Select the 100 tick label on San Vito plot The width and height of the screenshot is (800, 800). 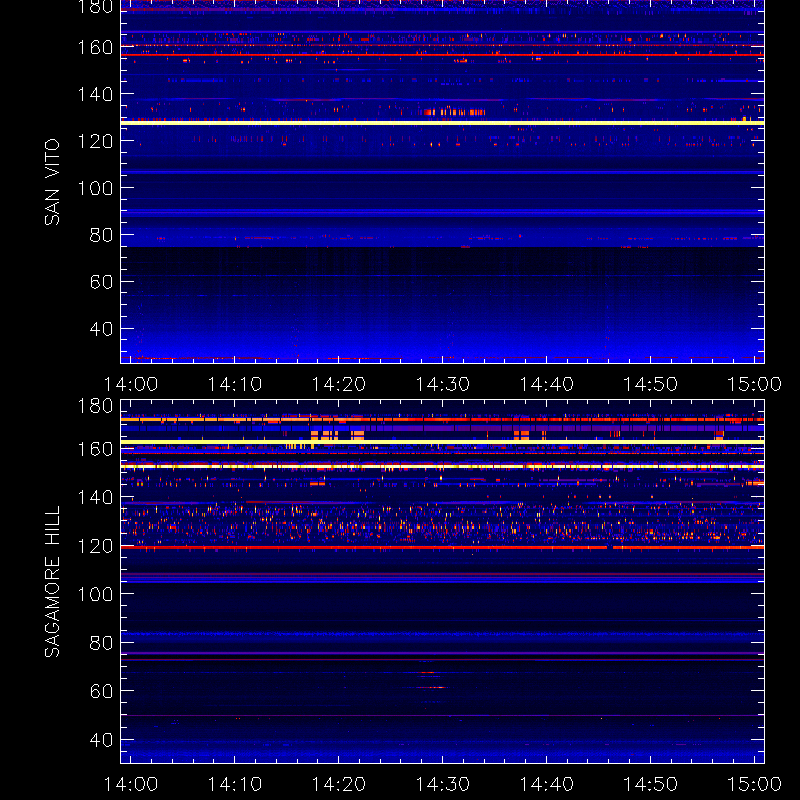[95, 188]
